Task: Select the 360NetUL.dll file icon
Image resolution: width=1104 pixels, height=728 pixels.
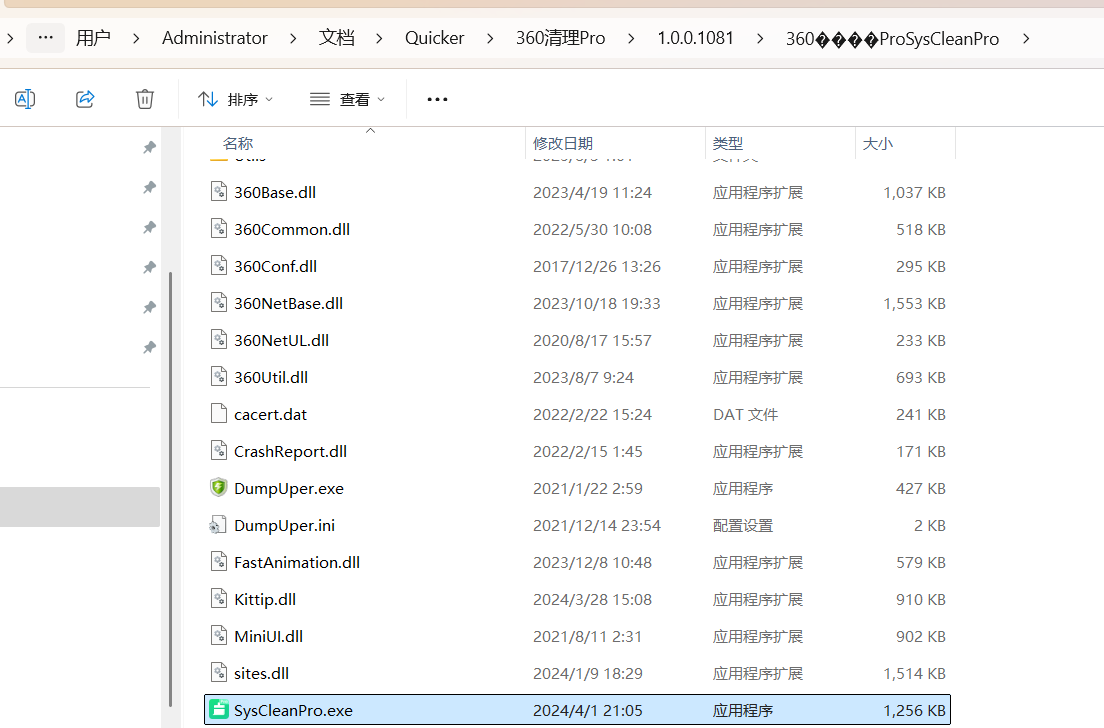Action: click(x=219, y=339)
